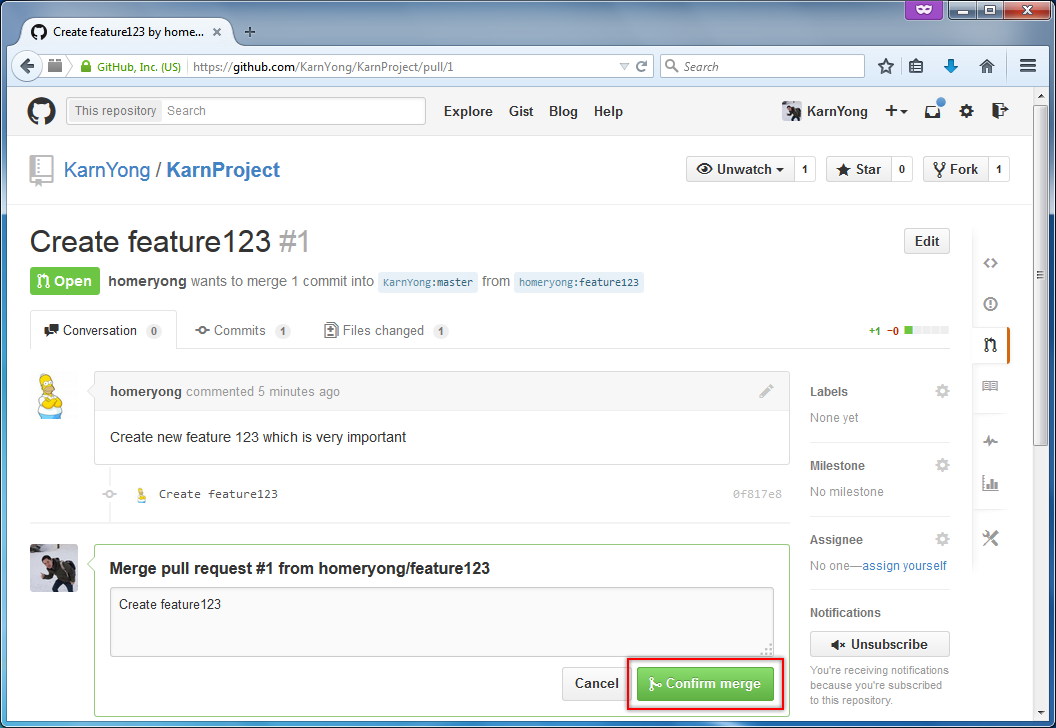Toggle notifications with the Unsubscribe button
The height and width of the screenshot is (728, 1056).
(x=879, y=644)
